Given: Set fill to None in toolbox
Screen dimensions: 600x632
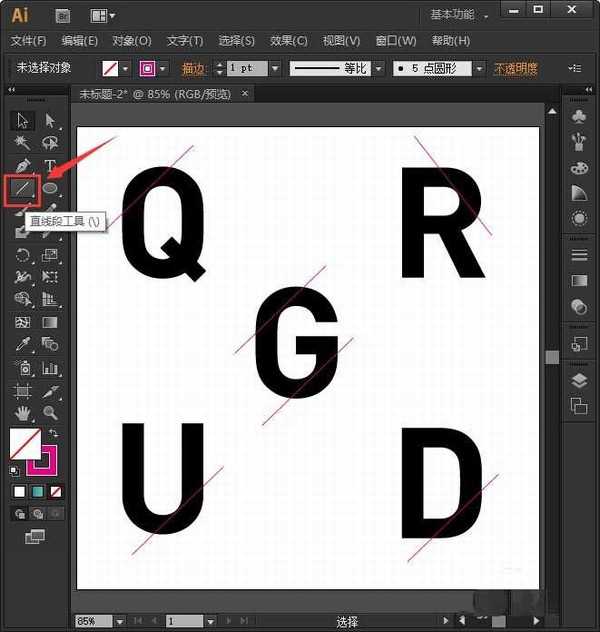Looking at the screenshot, I should [x=56, y=492].
